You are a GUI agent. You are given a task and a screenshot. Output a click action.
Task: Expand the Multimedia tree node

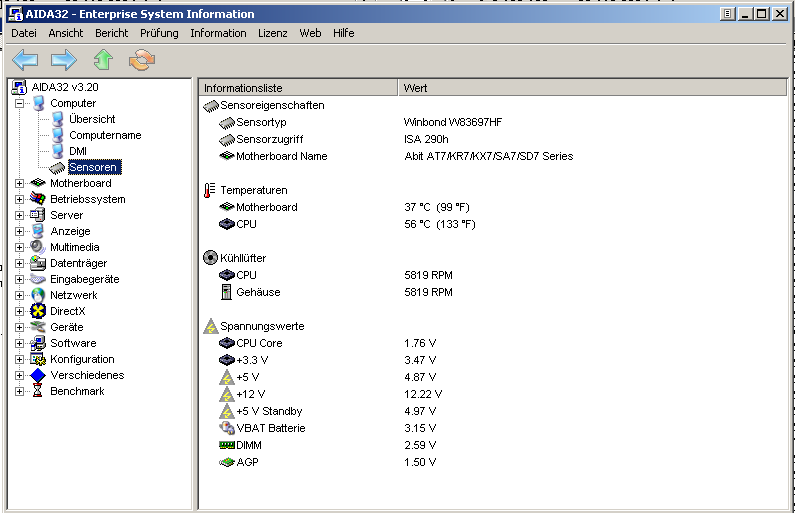19,247
